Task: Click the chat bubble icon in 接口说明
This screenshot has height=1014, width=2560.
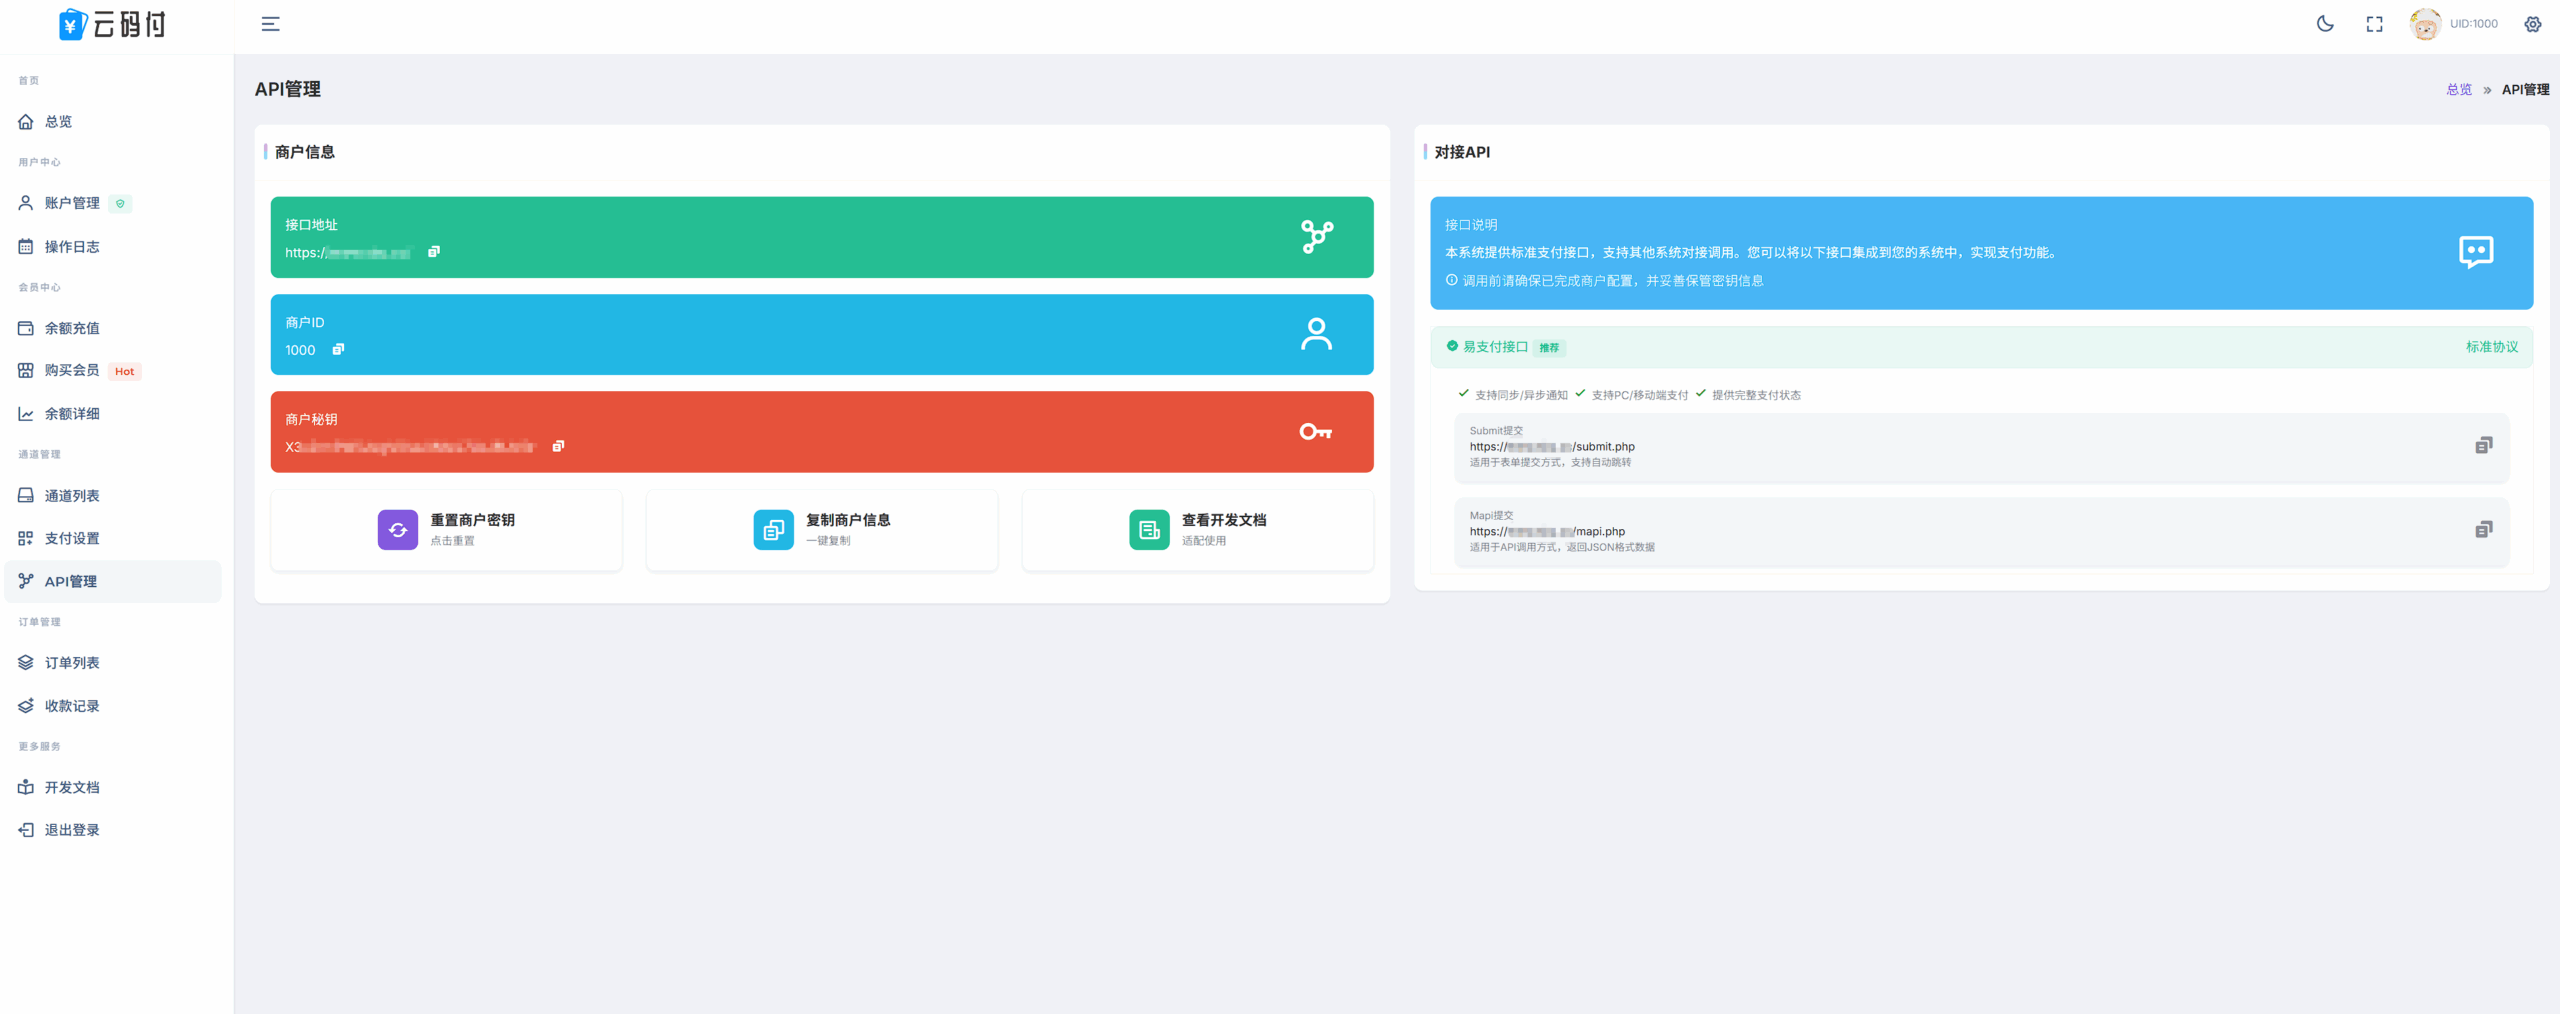Action: pos(2476,252)
